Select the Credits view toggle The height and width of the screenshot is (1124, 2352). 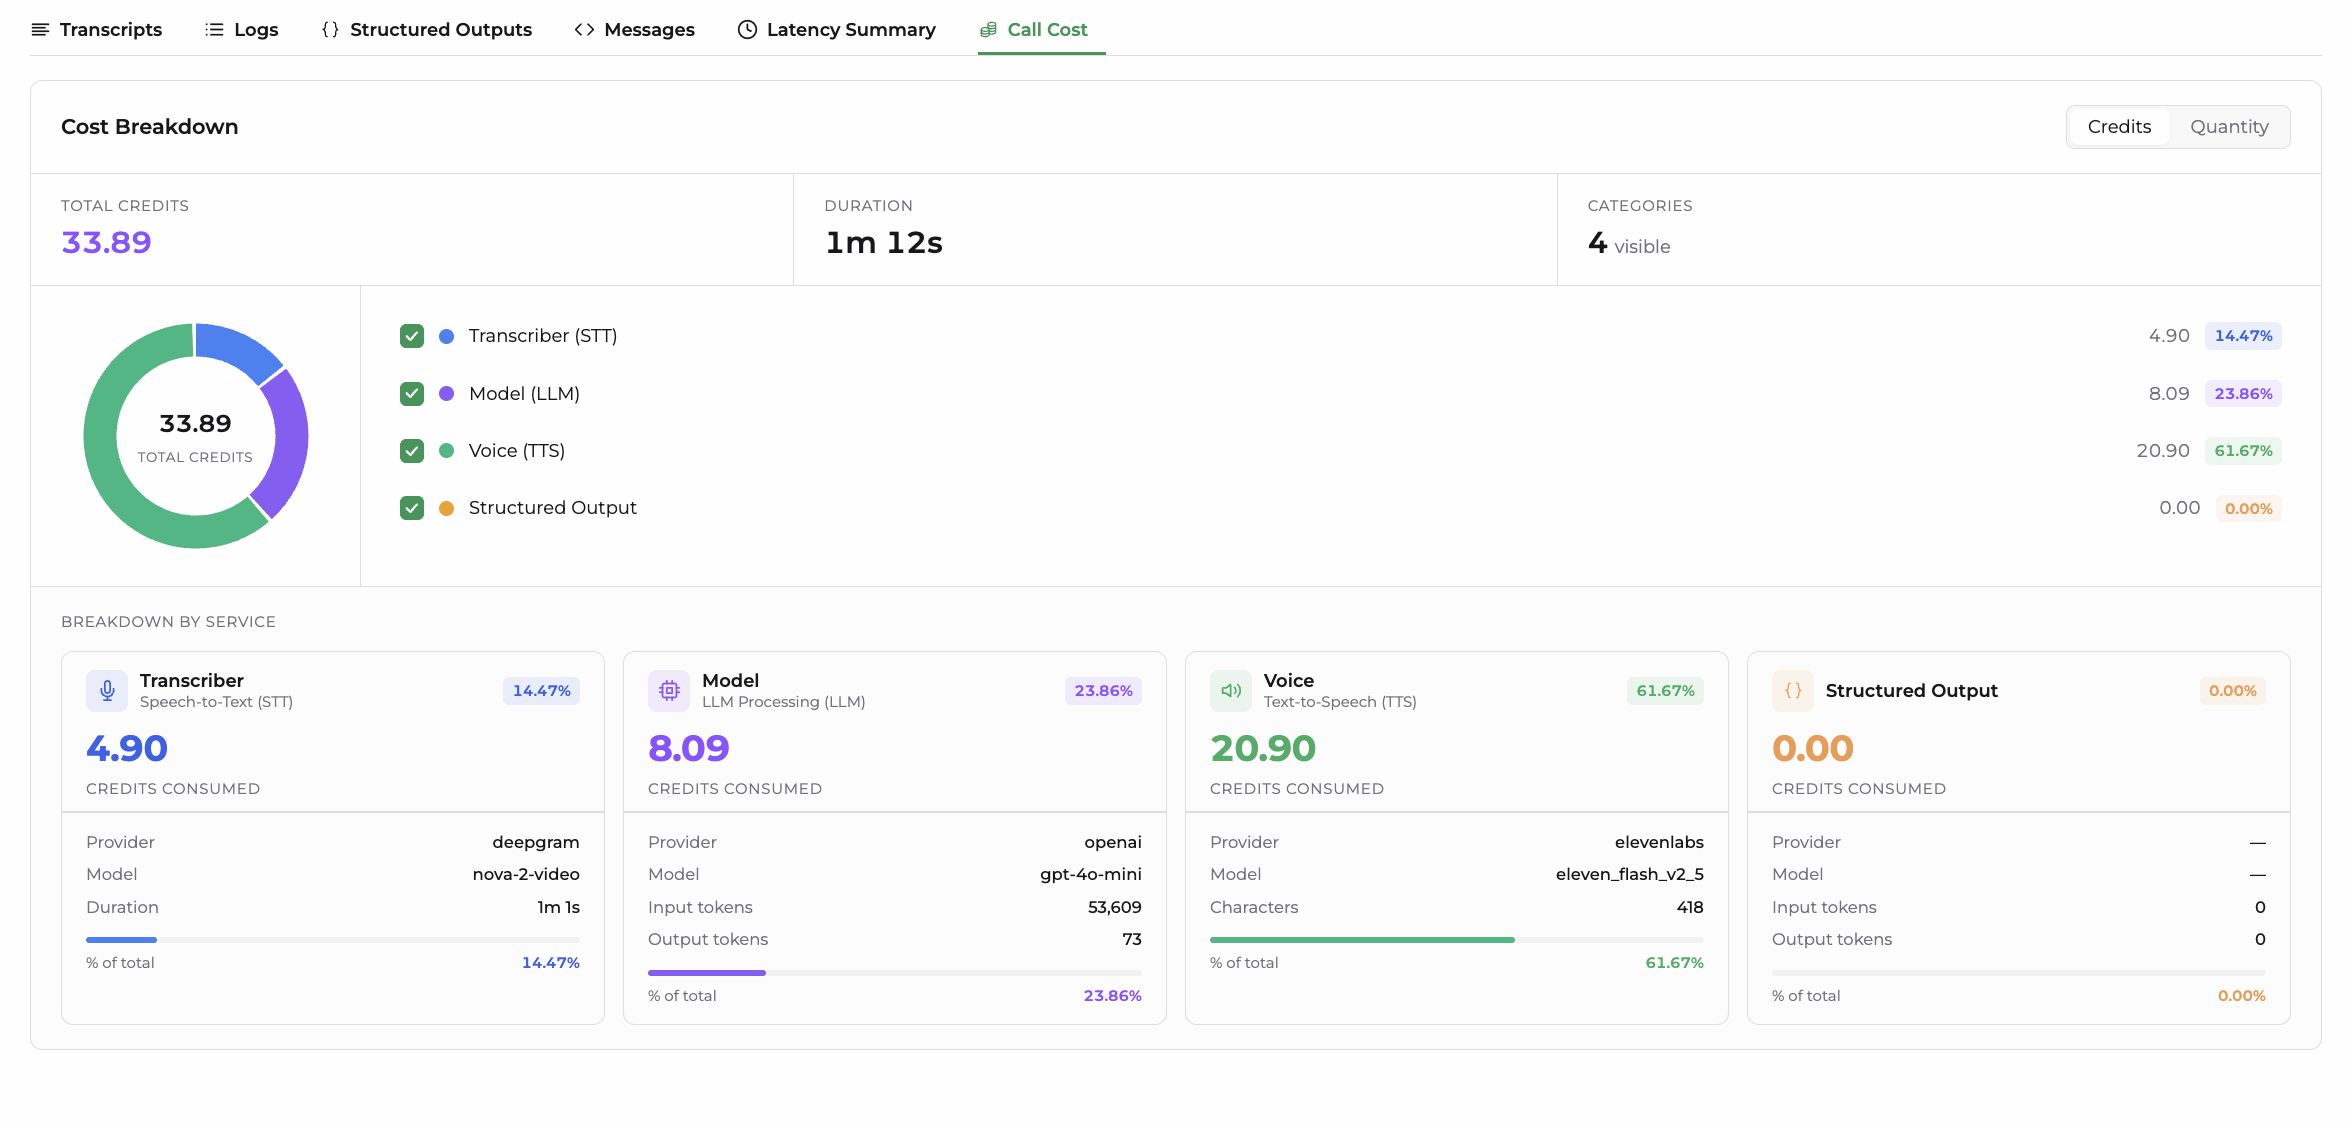click(x=2119, y=127)
